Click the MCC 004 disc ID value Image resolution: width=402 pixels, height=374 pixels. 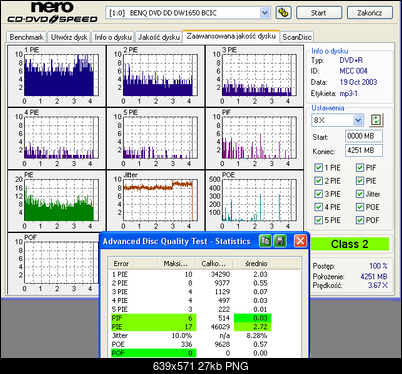coord(353,71)
